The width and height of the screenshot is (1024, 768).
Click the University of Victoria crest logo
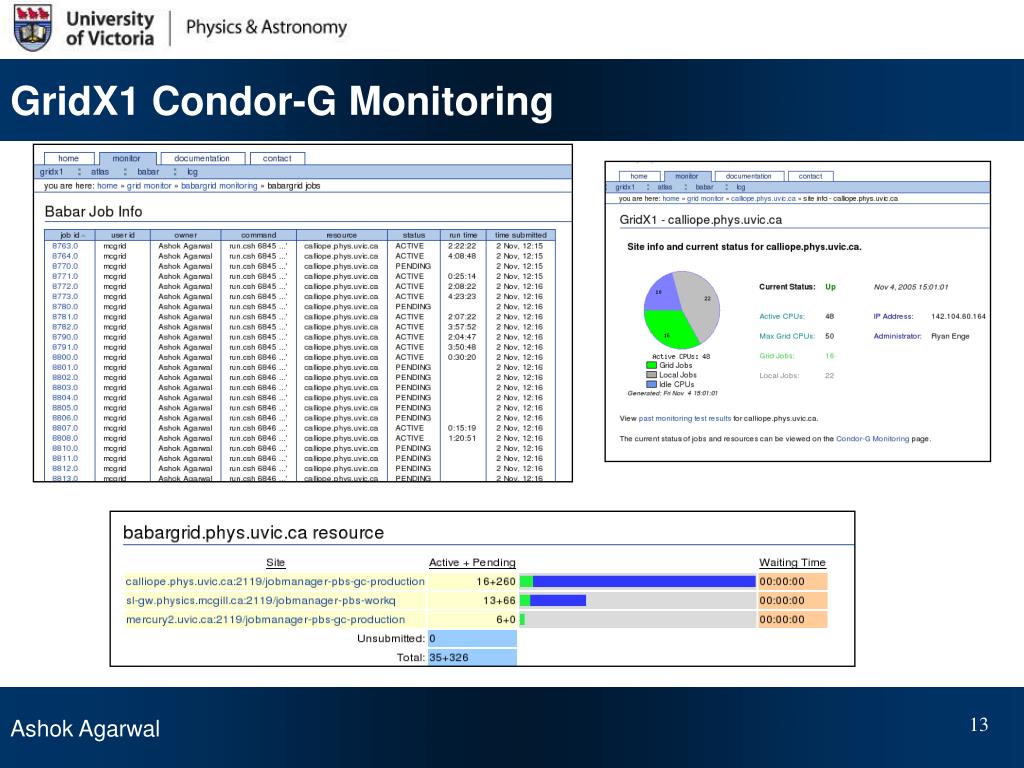click(33, 28)
